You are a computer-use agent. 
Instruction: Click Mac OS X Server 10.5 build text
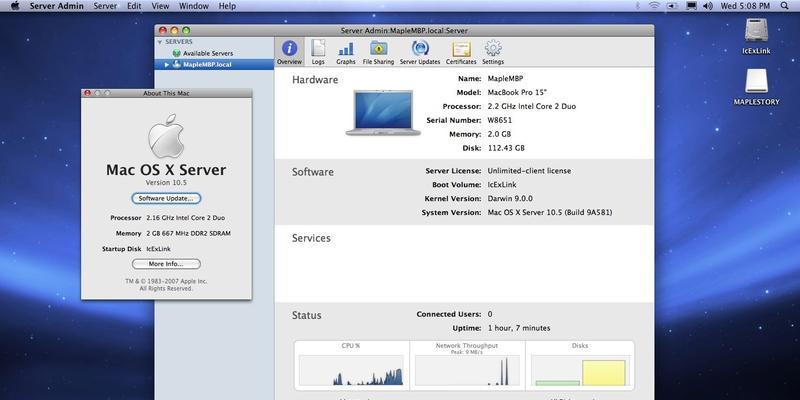550,212
